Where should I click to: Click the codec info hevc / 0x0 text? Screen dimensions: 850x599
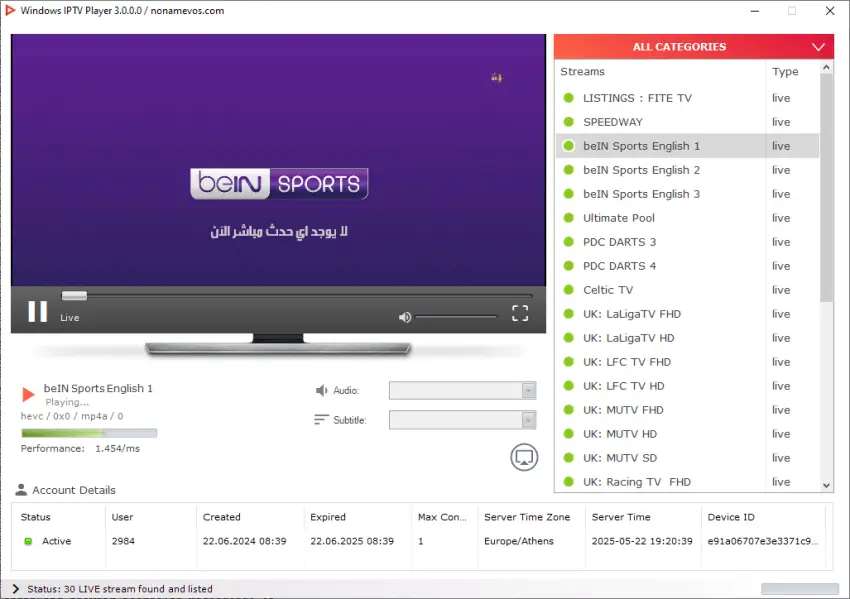click(72, 416)
